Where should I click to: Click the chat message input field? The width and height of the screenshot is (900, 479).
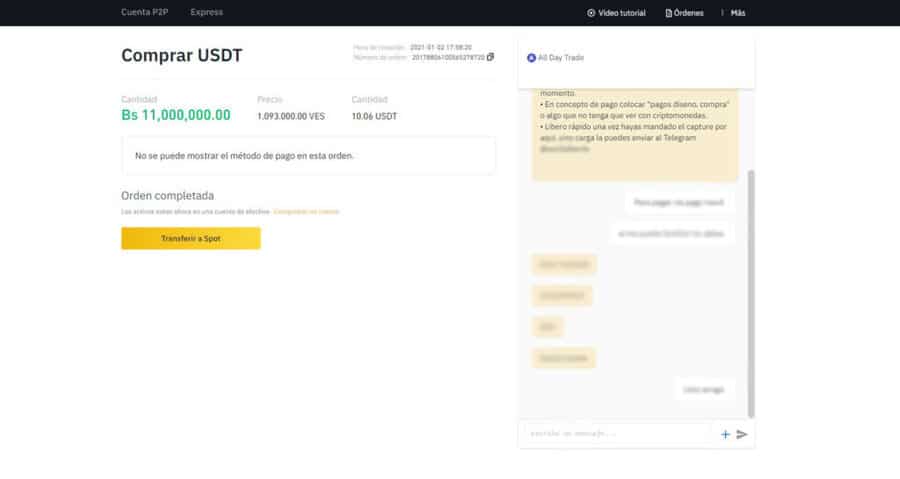tap(615, 434)
